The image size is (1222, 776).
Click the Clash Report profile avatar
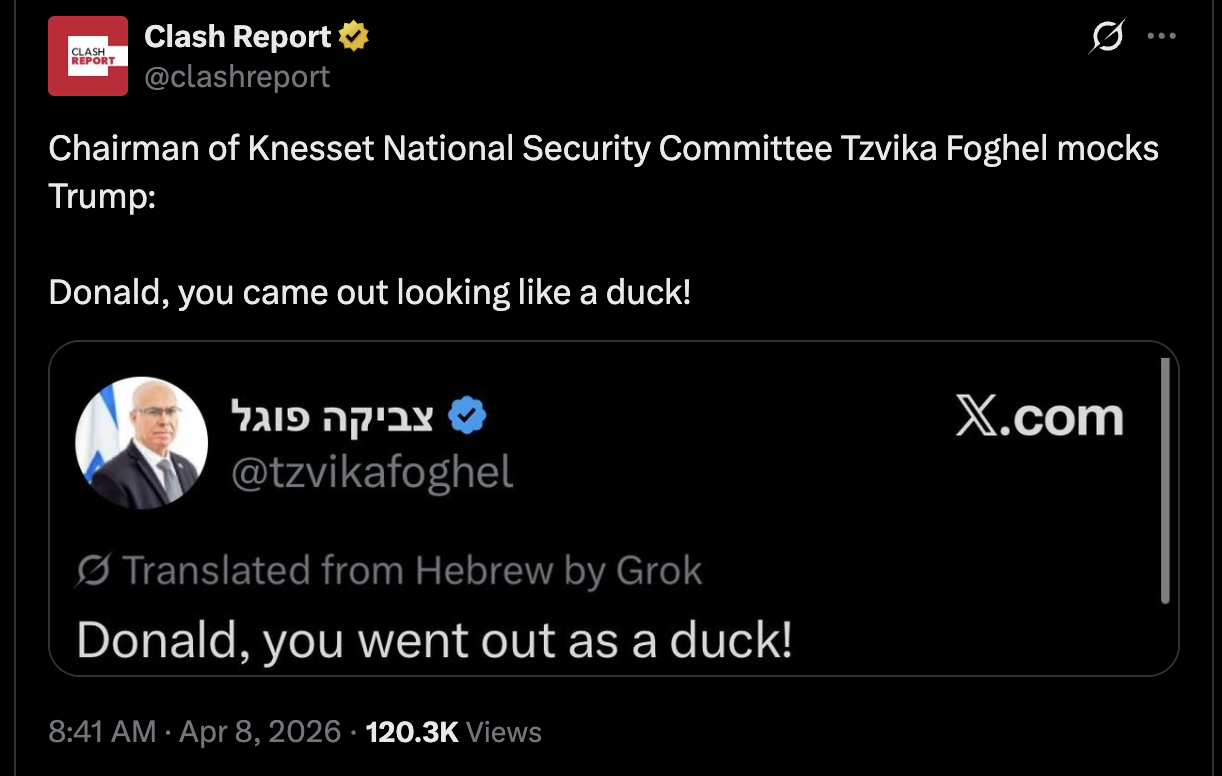click(88, 56)
